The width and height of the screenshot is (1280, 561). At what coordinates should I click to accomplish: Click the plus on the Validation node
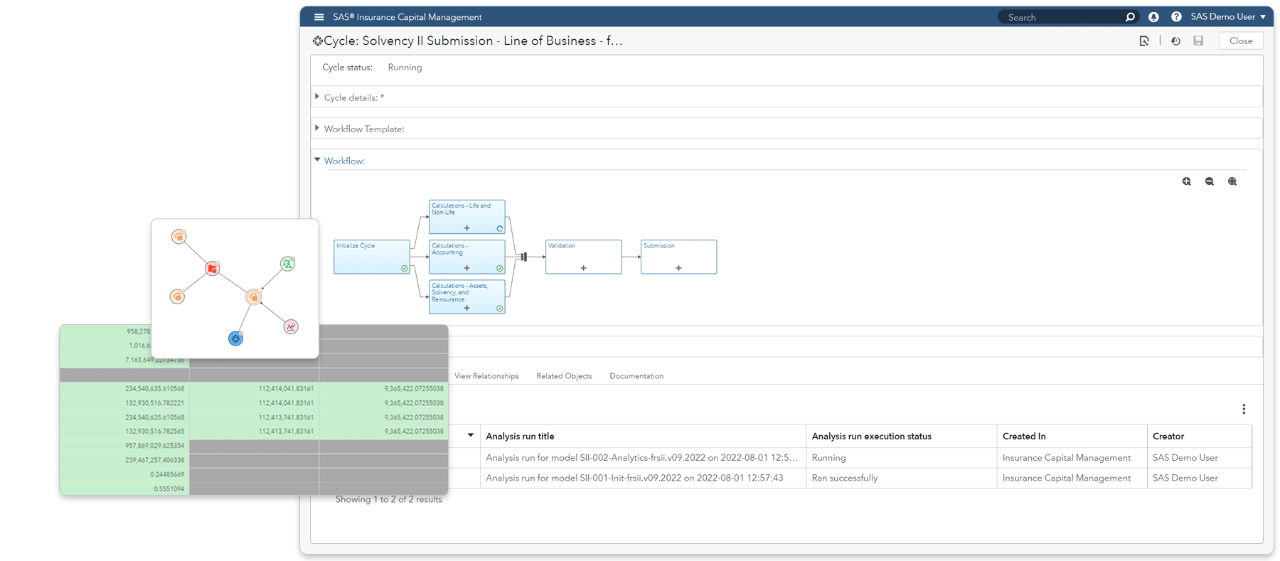pyautogui.click(x=583, y=268)
